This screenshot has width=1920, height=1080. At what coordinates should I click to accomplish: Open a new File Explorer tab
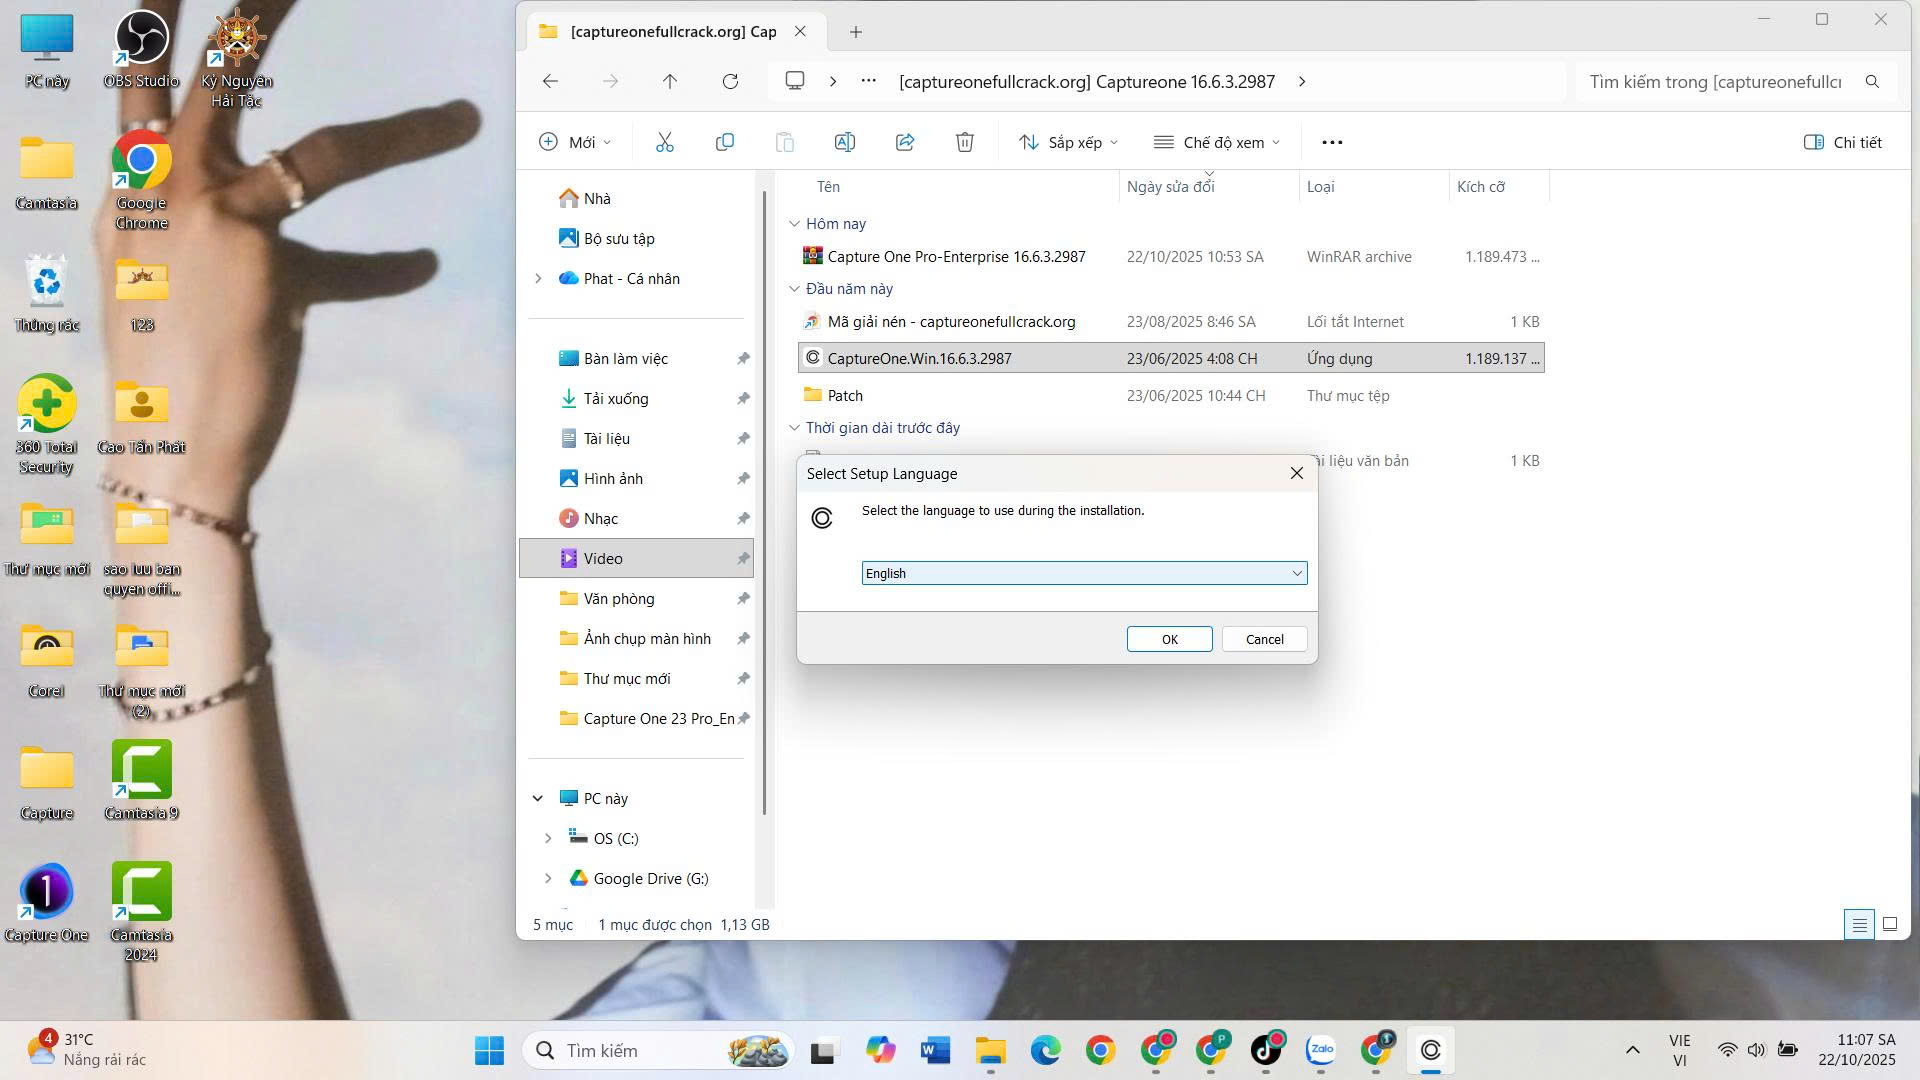[x=856, y=32]
